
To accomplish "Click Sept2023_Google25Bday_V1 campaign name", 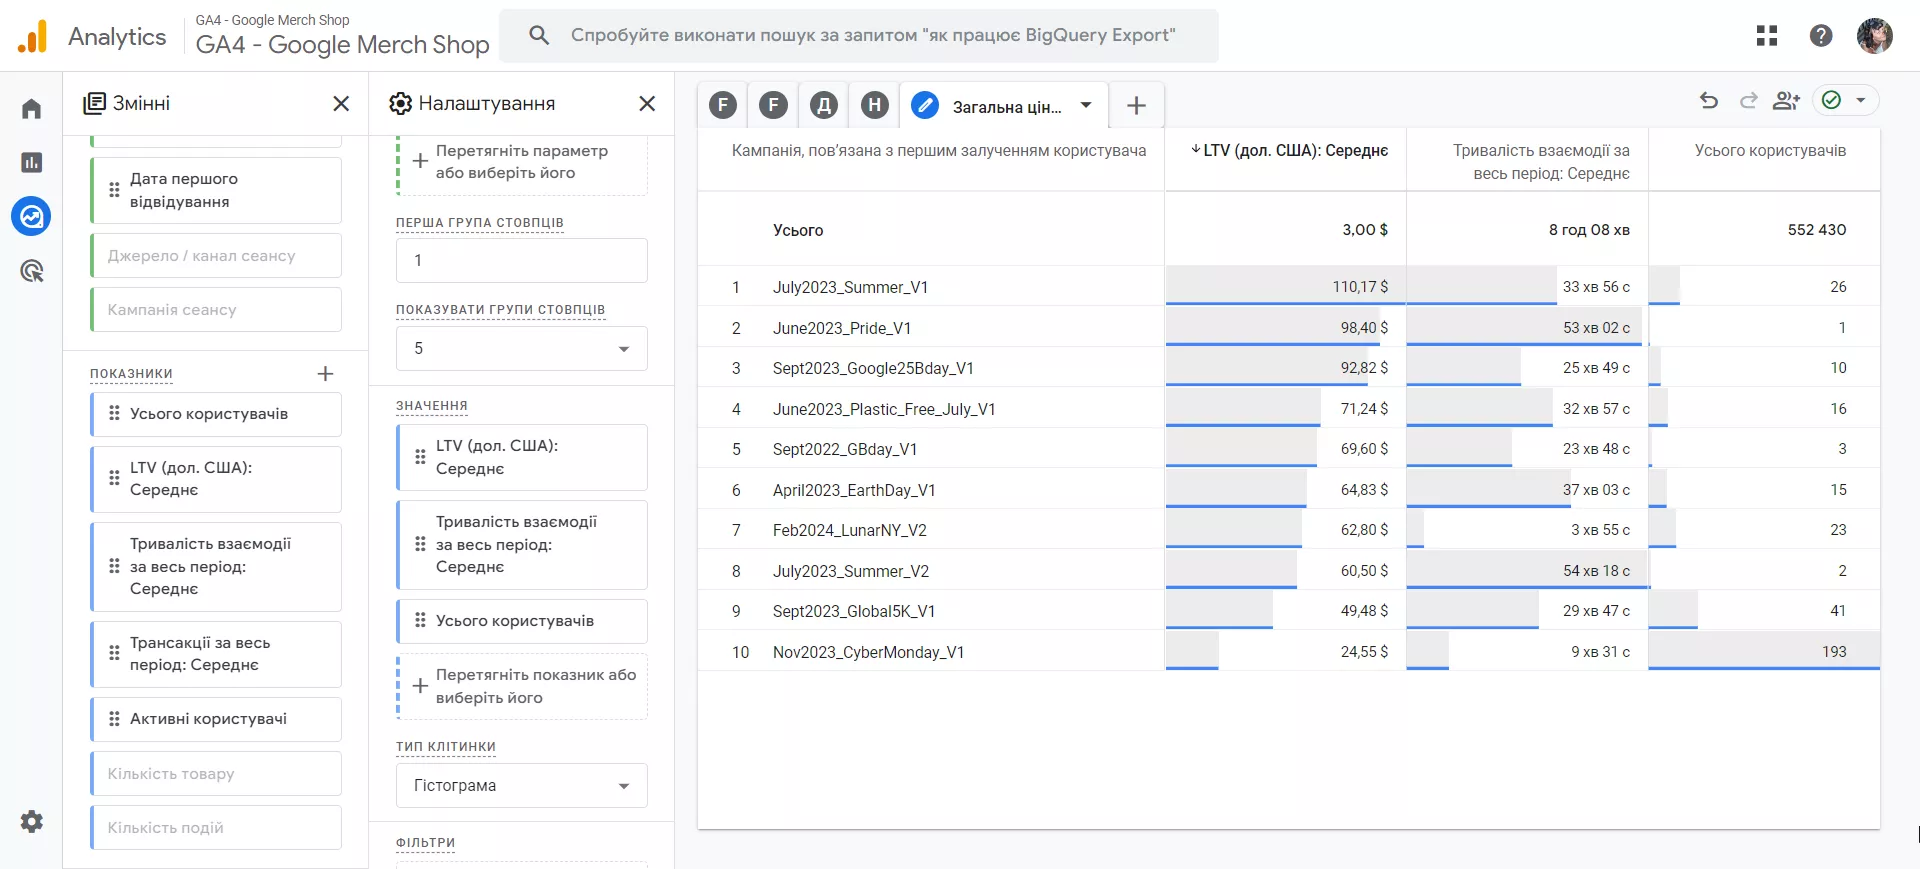I will click(873, 369).
